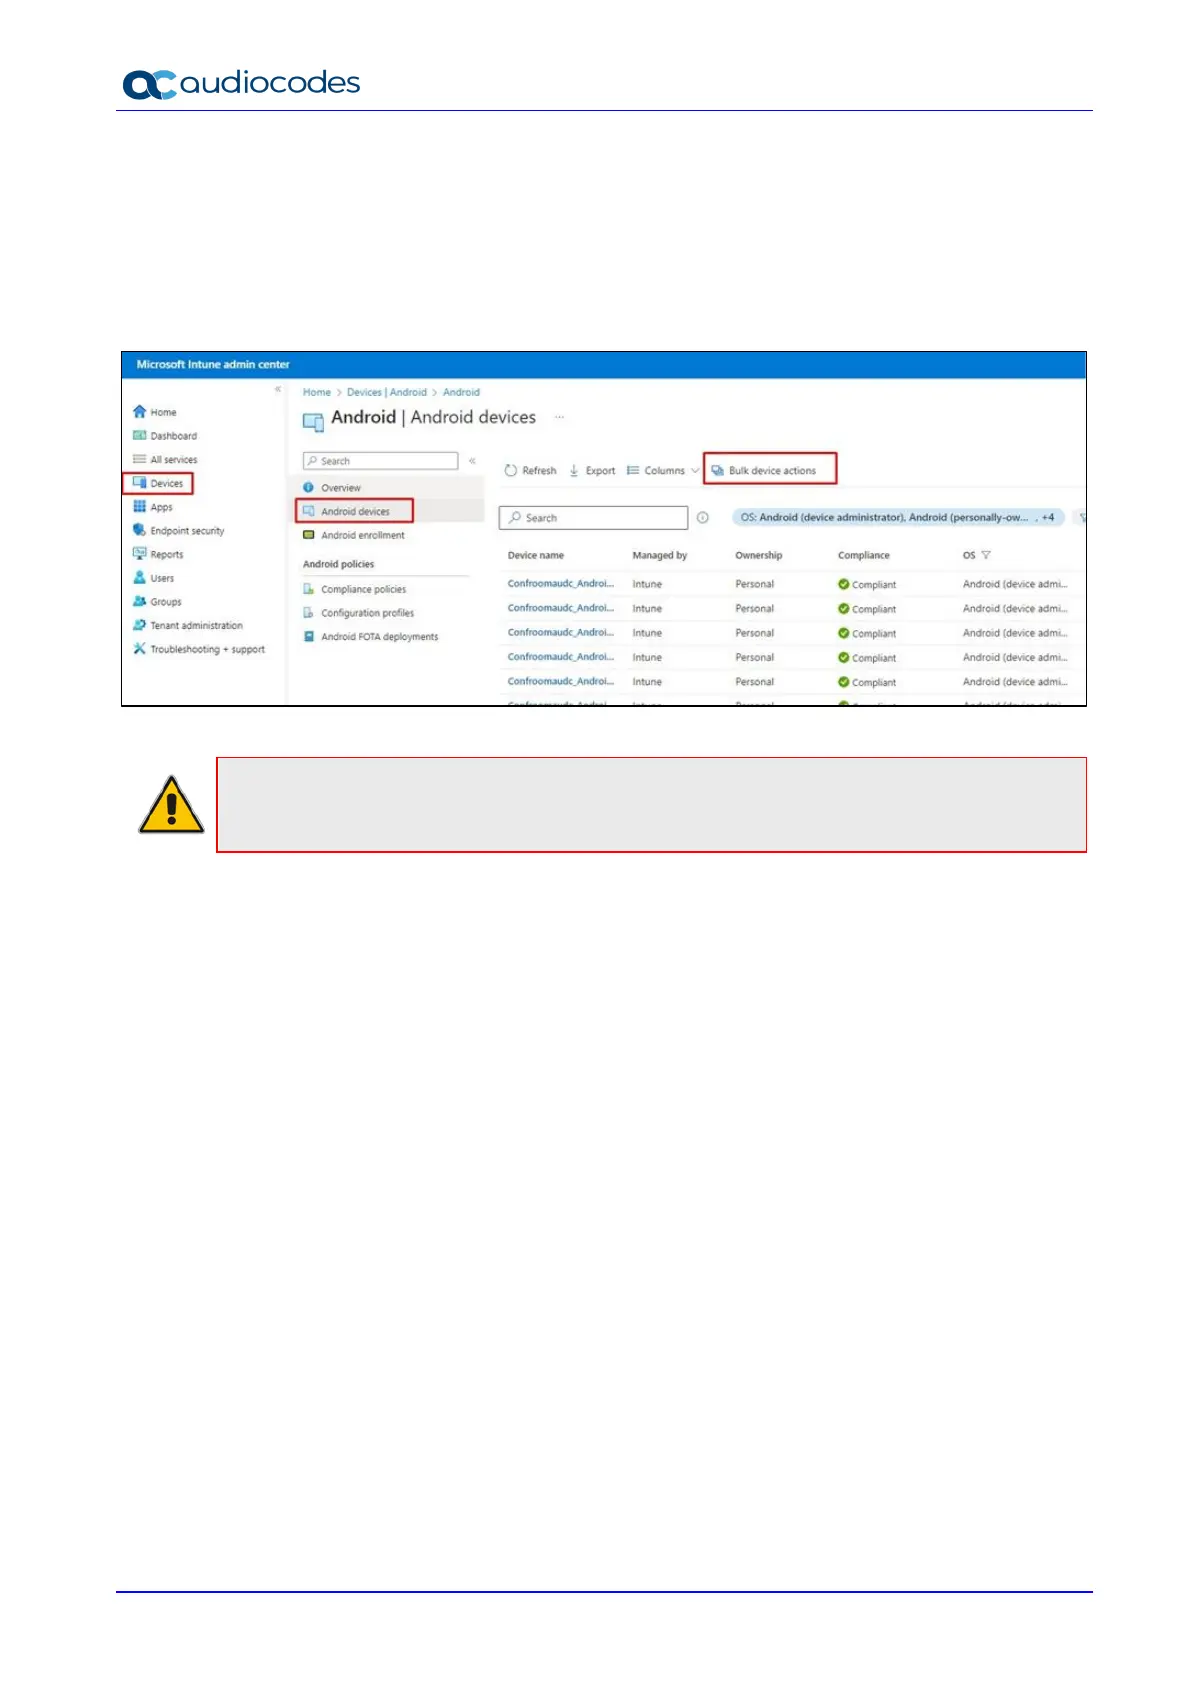Sort by the Ownership column header
1191x1685 pixels.
pos(759,555)
